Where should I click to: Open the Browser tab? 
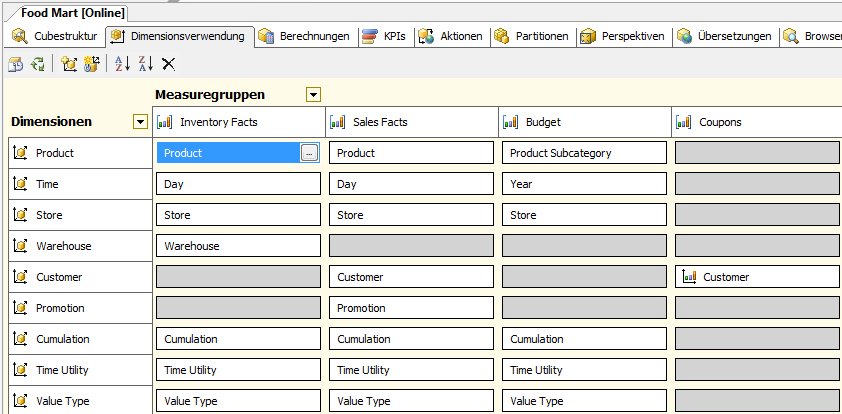click(811, 37)
